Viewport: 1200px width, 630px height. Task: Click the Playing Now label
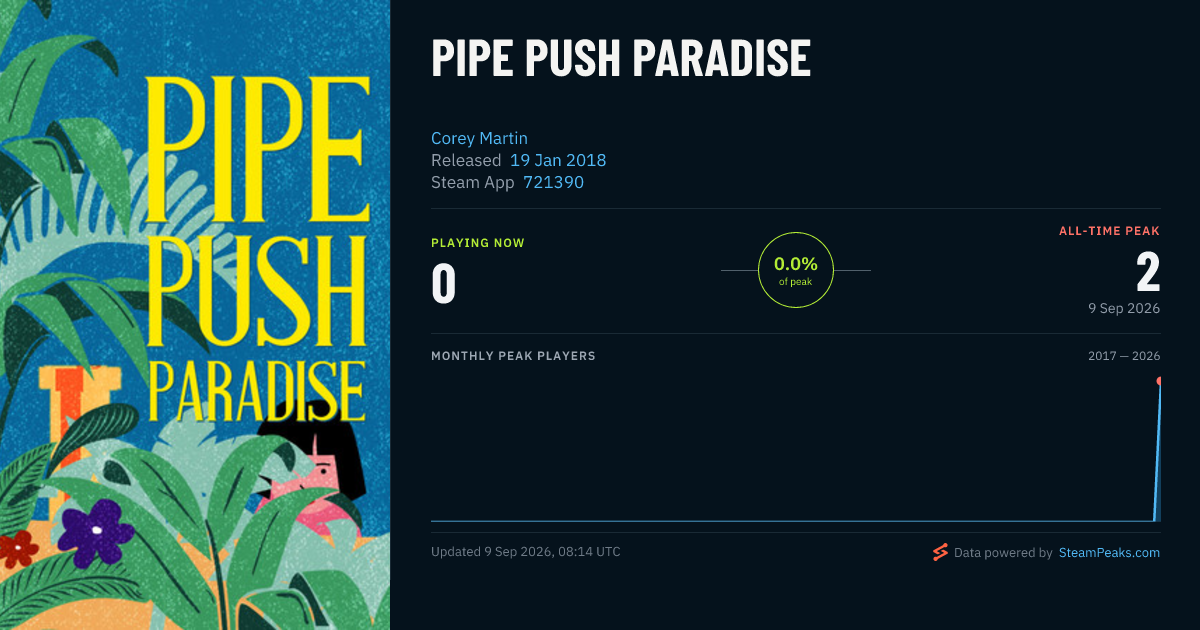pyautogui.click(x=478, y=243)
